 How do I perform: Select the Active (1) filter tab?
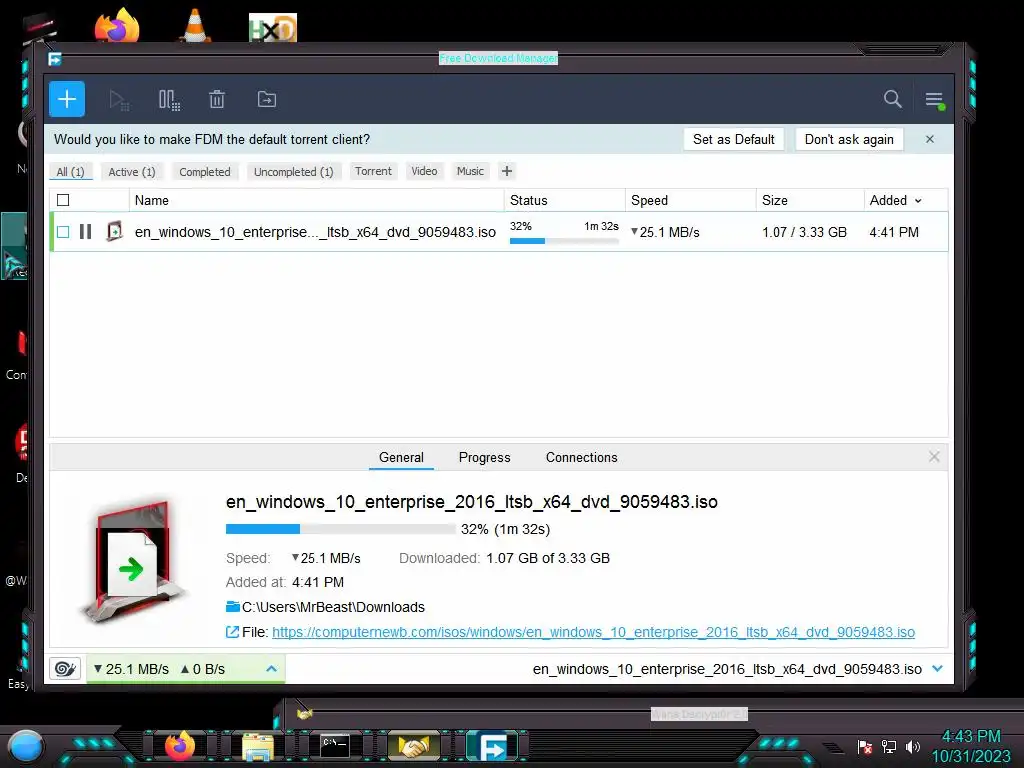click(x=132, y=172)
